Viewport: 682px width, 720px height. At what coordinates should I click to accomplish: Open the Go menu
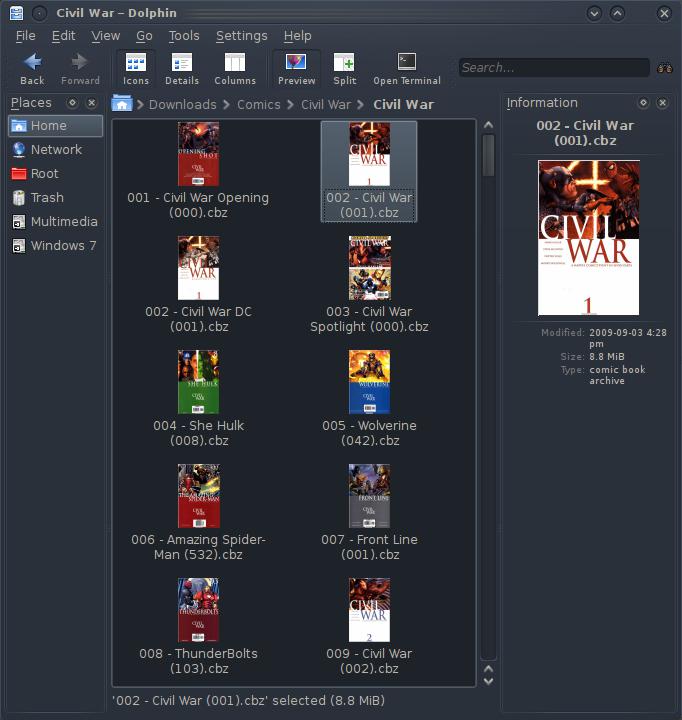pos(144,36)
